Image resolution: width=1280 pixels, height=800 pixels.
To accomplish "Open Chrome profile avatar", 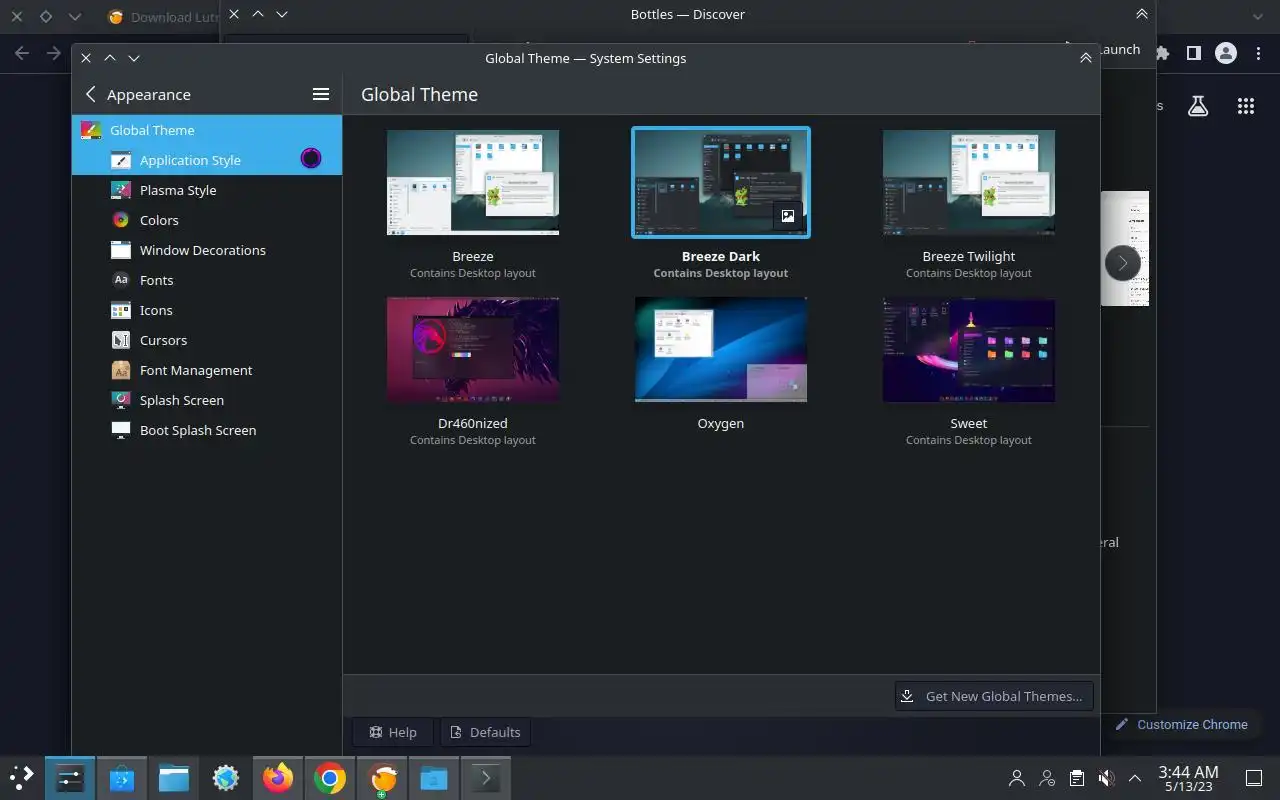I will (x=1226, y=53).
